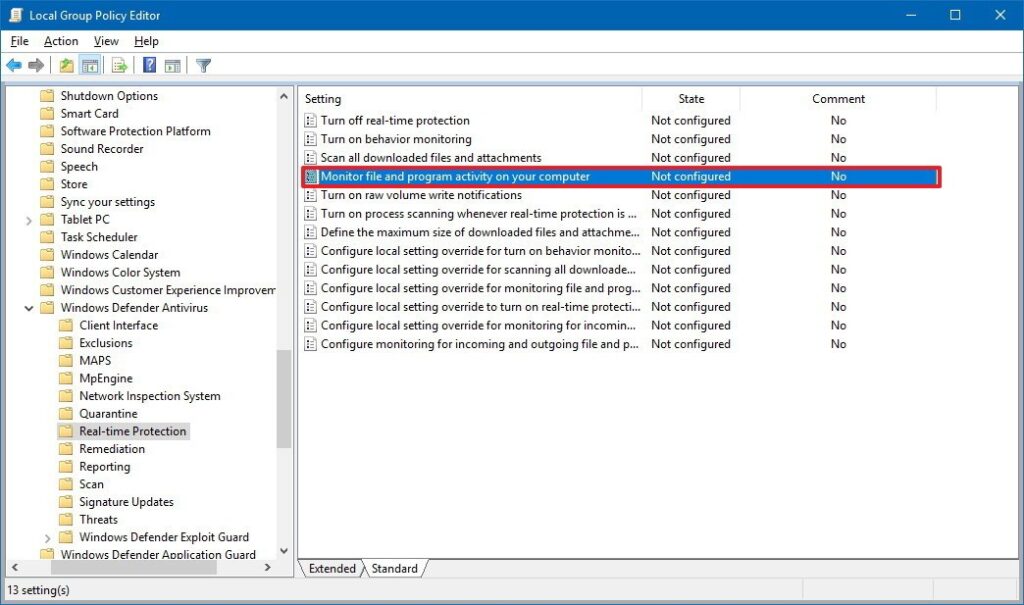Click the folder icon next to Threats
Screen dimensions: 1024x605
tap(65, 519)
